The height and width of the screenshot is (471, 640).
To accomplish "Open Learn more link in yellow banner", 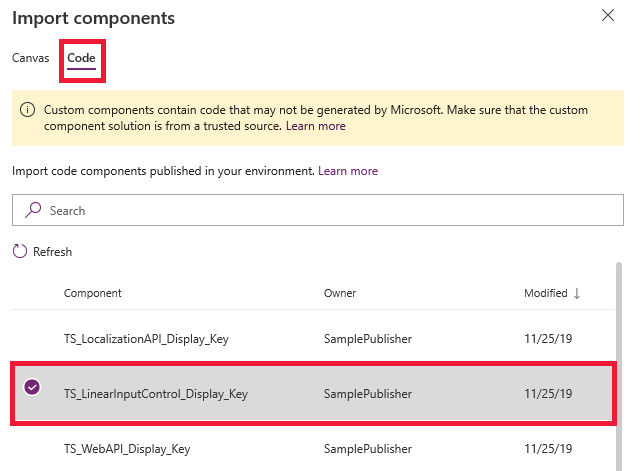I will (x=316, y=126).
